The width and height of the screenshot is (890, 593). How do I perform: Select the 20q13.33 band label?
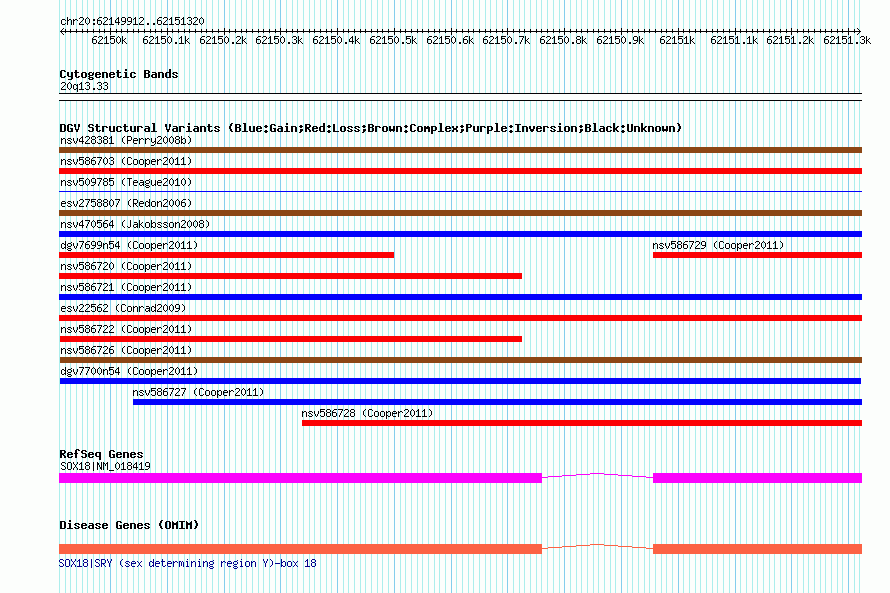coord(85,87)
